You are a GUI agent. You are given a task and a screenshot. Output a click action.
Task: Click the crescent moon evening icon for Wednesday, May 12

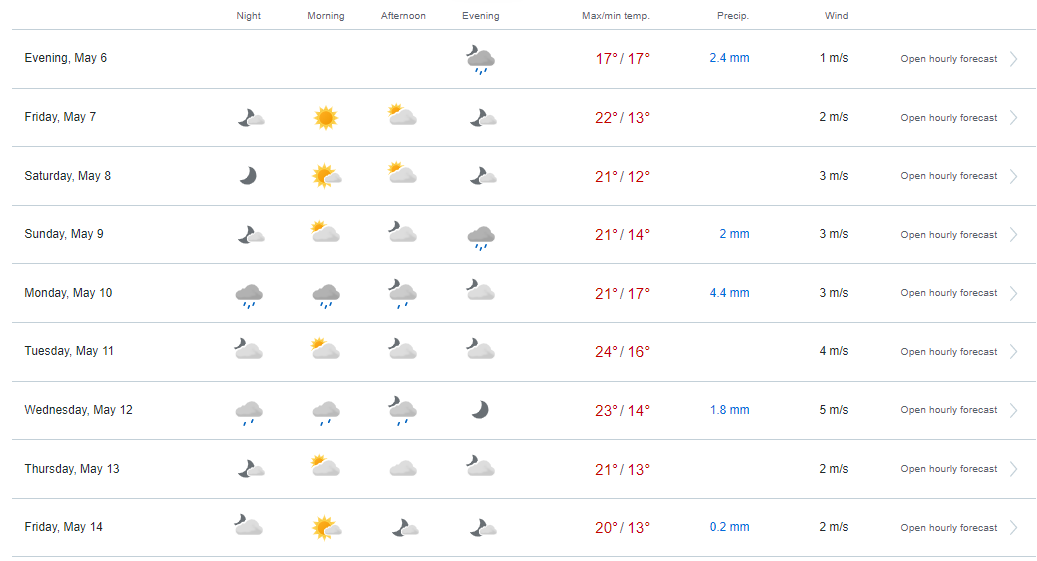pyautogui.click(x=480, y=410)
